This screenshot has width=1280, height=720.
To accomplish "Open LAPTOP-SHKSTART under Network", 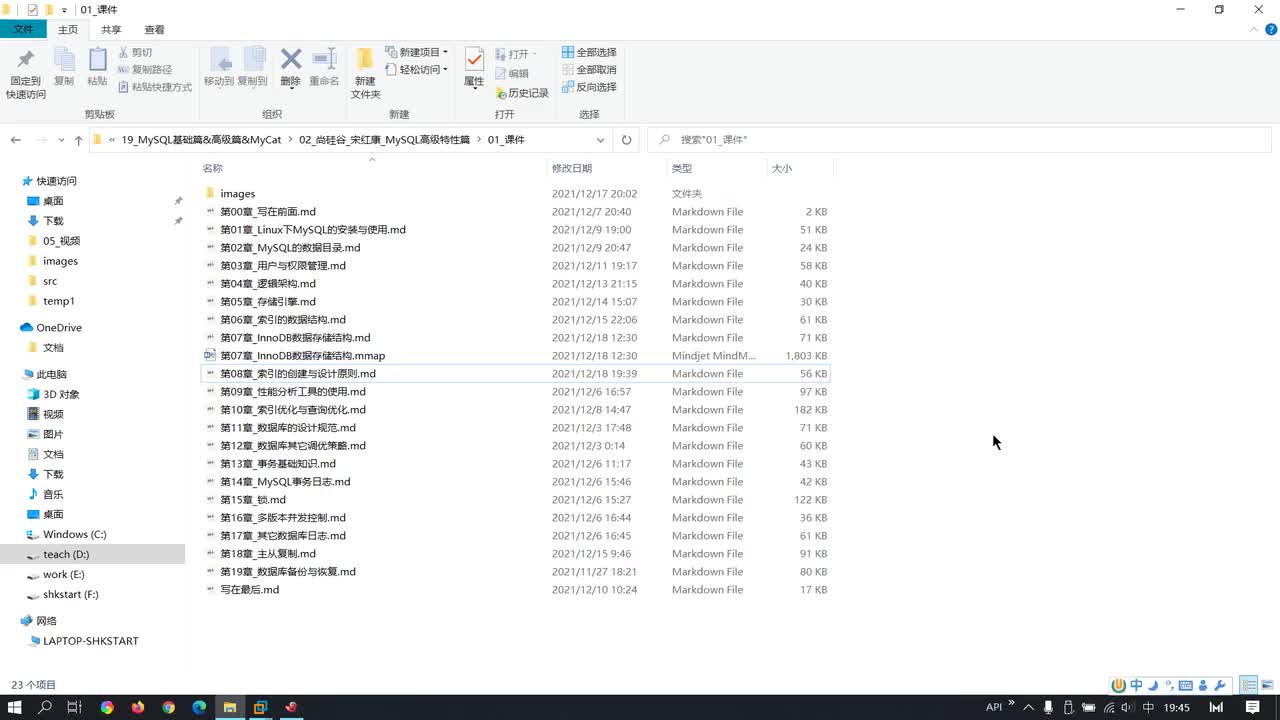I will click(90, 641).
